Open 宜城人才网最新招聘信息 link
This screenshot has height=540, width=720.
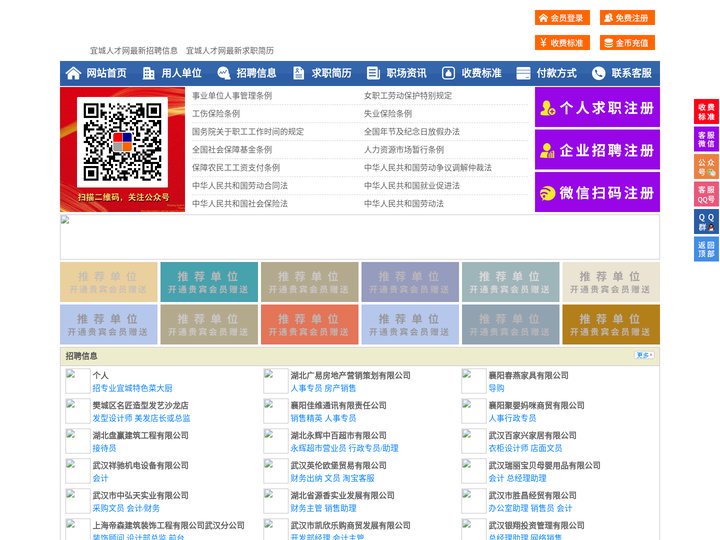tap(134, 51)
